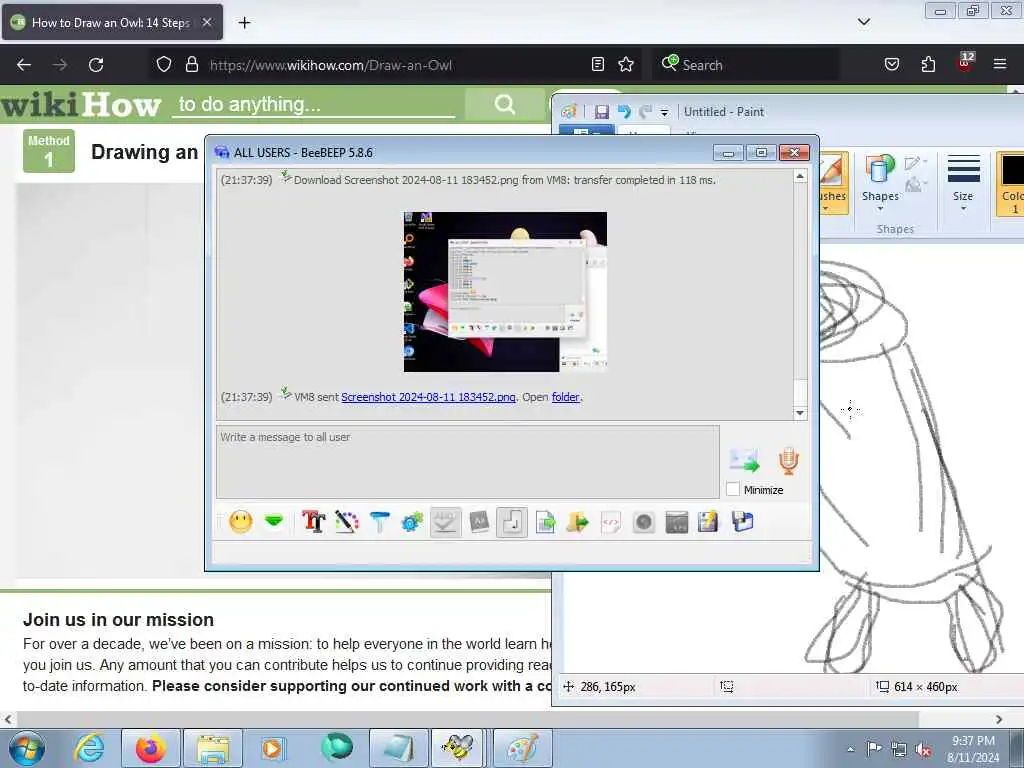Open a new Firefox tab

click(x=244, y=23)
